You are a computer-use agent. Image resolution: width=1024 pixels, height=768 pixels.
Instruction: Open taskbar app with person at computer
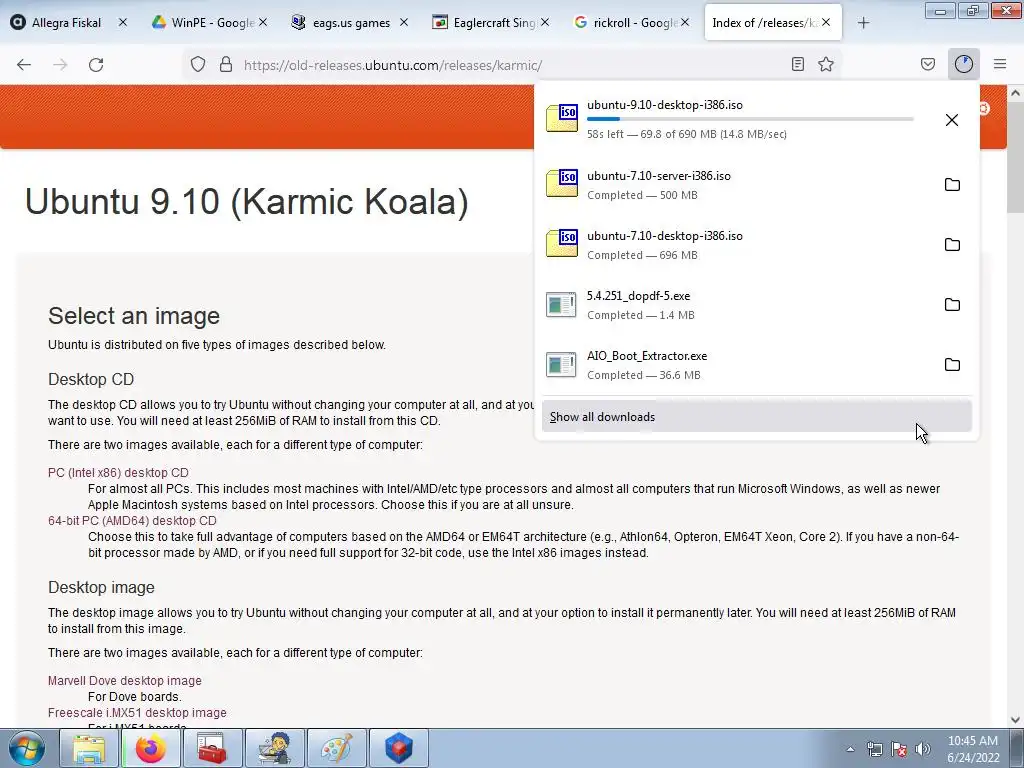[275, 748]
